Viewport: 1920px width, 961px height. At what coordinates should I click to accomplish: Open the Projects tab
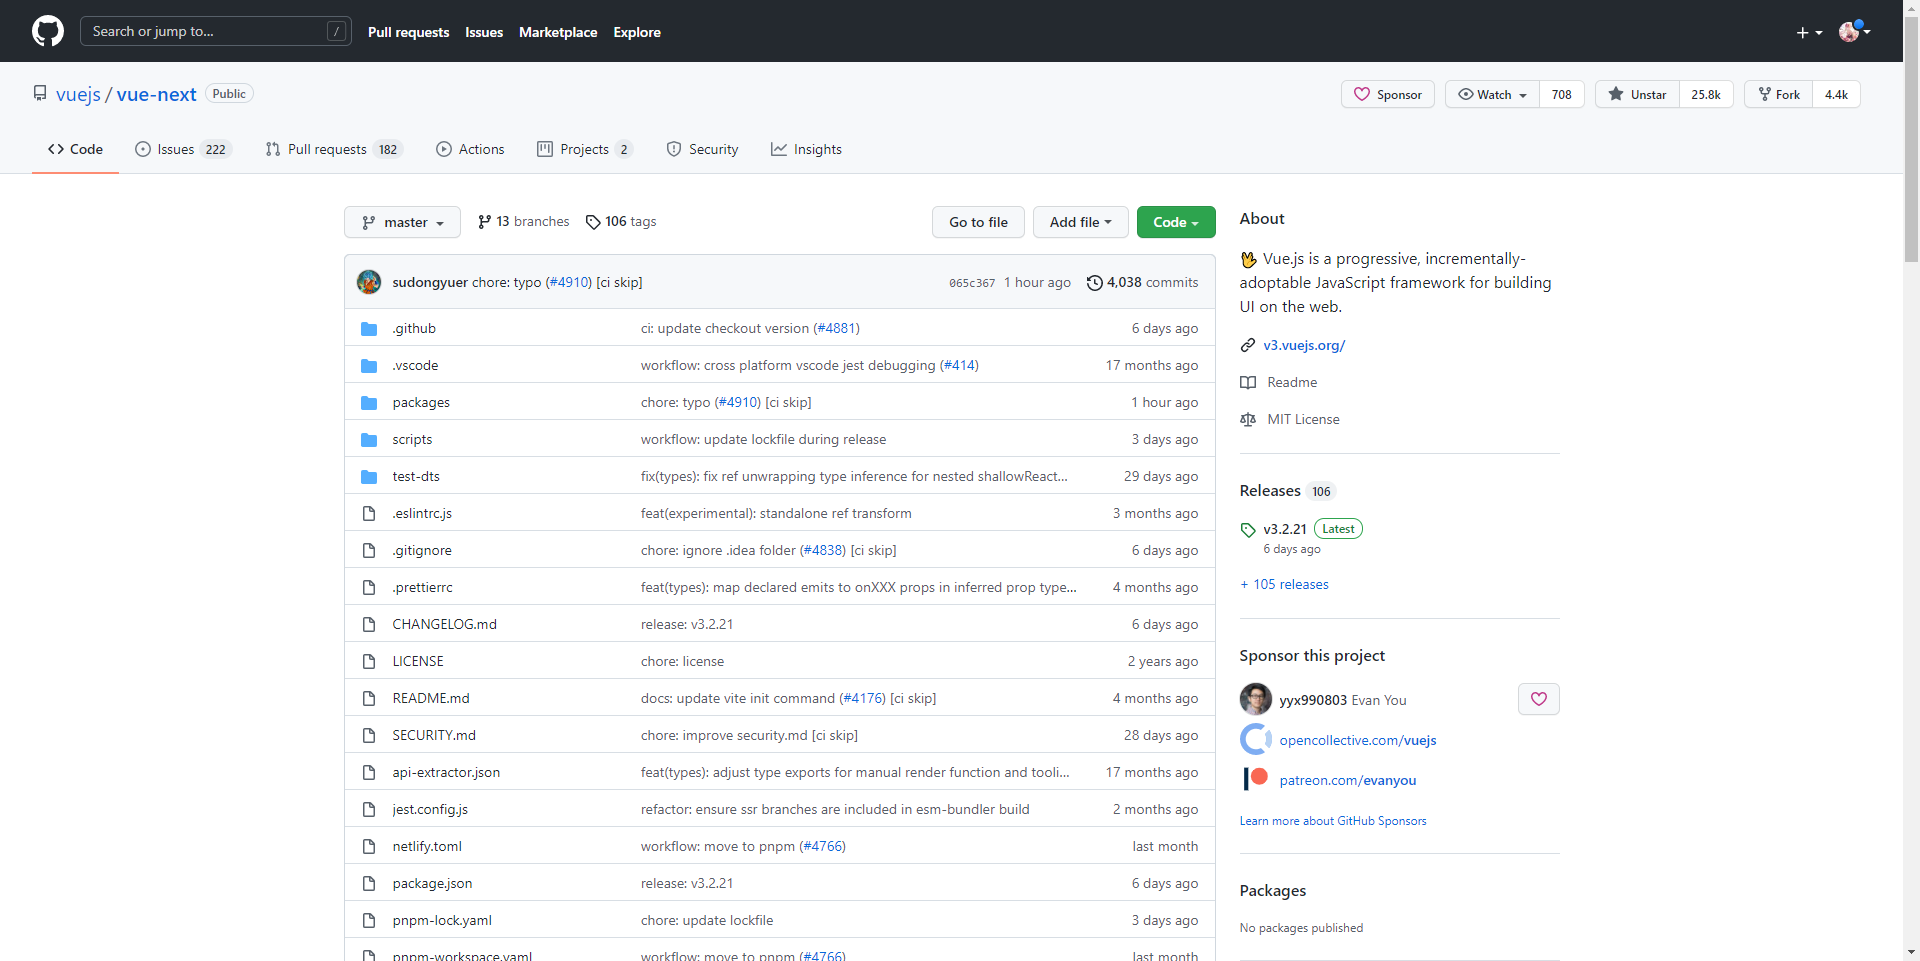coord(585,149)
